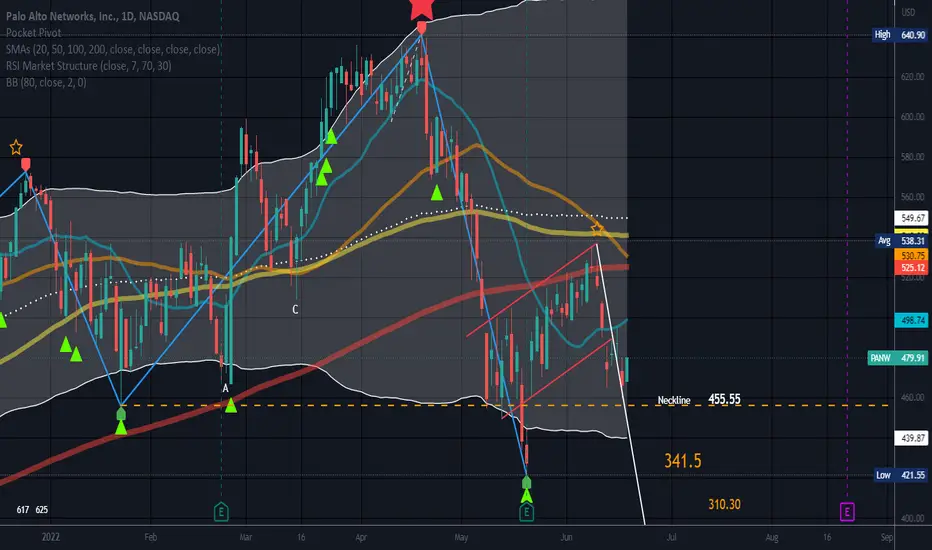Click the wave label C
The width and height of the screenshot is (932, 550).
click(295, 310)
